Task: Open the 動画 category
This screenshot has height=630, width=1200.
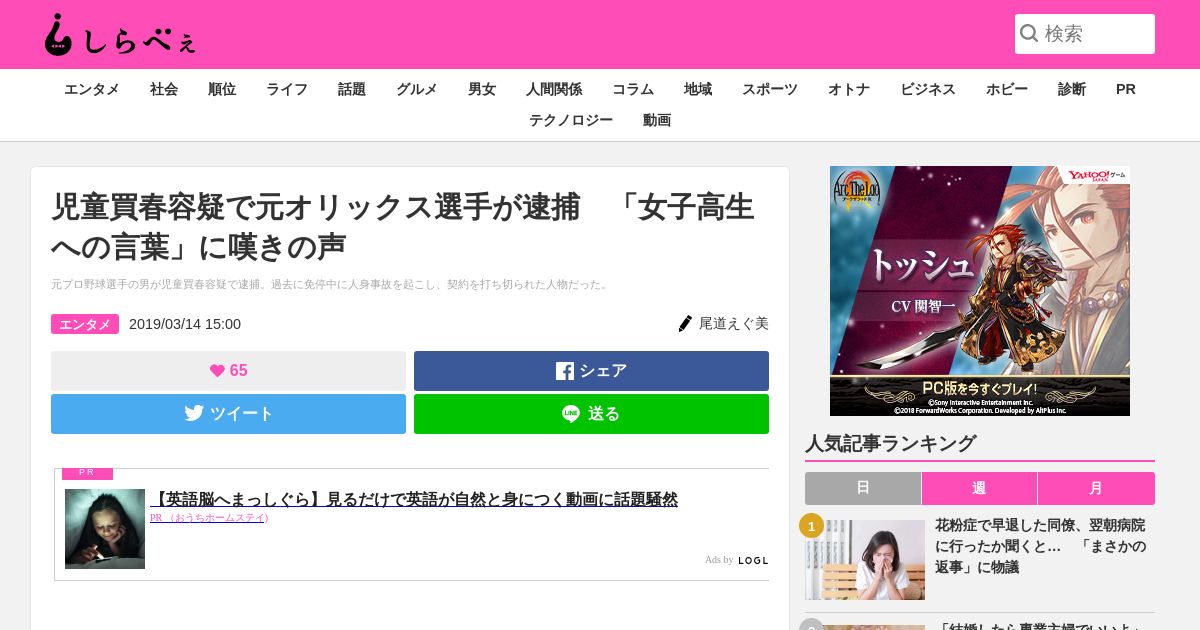Action: point(657,120)
